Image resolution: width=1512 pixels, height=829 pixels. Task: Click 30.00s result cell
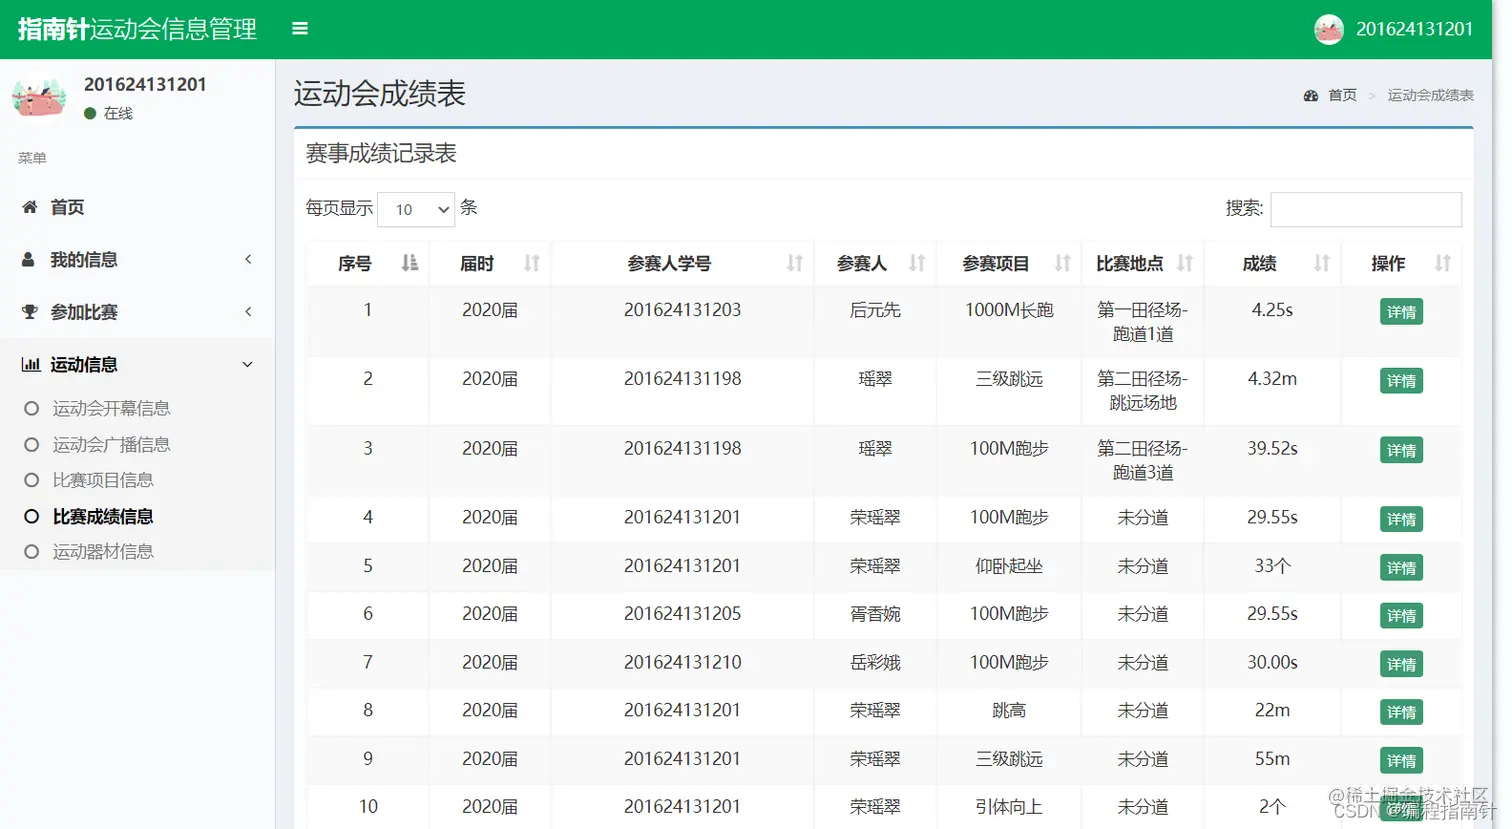pos(1272,662)
